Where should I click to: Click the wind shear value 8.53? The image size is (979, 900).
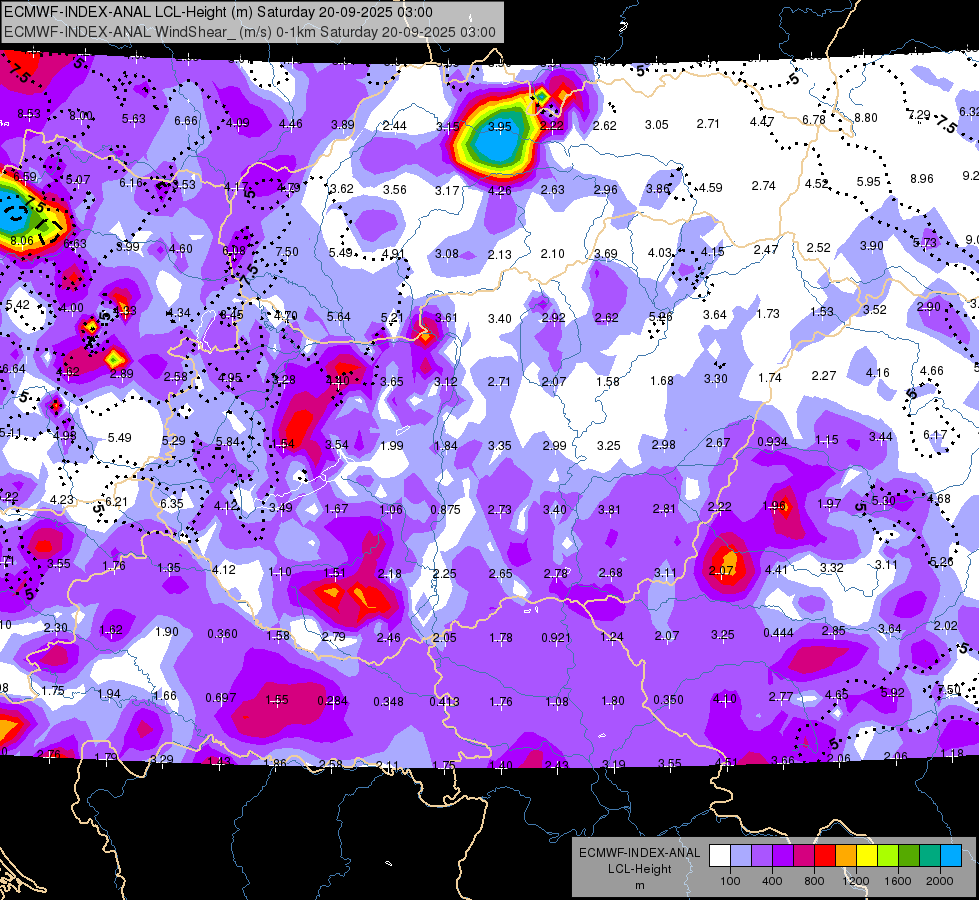29,114
